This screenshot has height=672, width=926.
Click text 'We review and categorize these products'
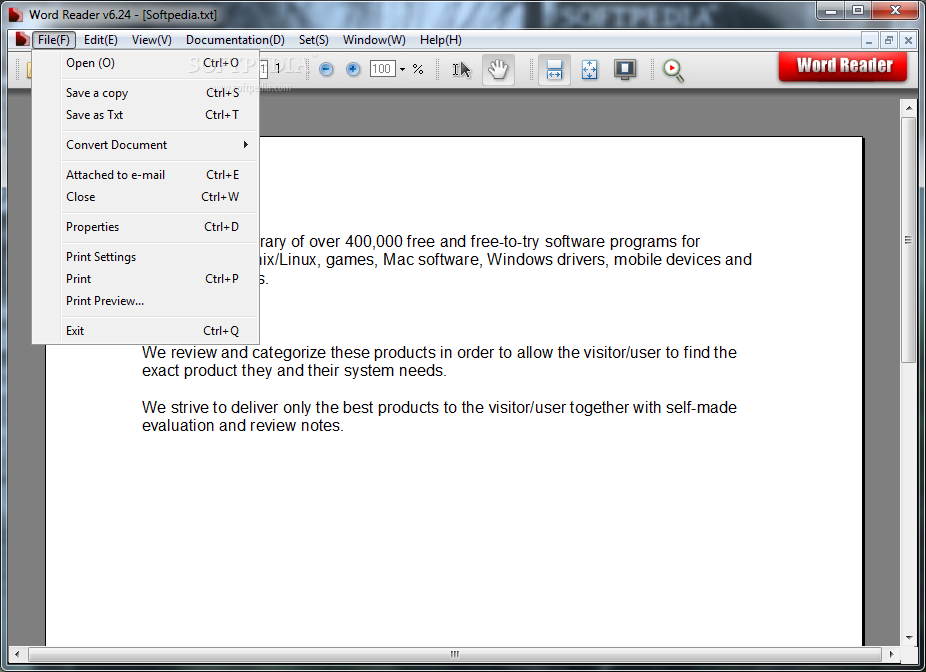(289, 353)
